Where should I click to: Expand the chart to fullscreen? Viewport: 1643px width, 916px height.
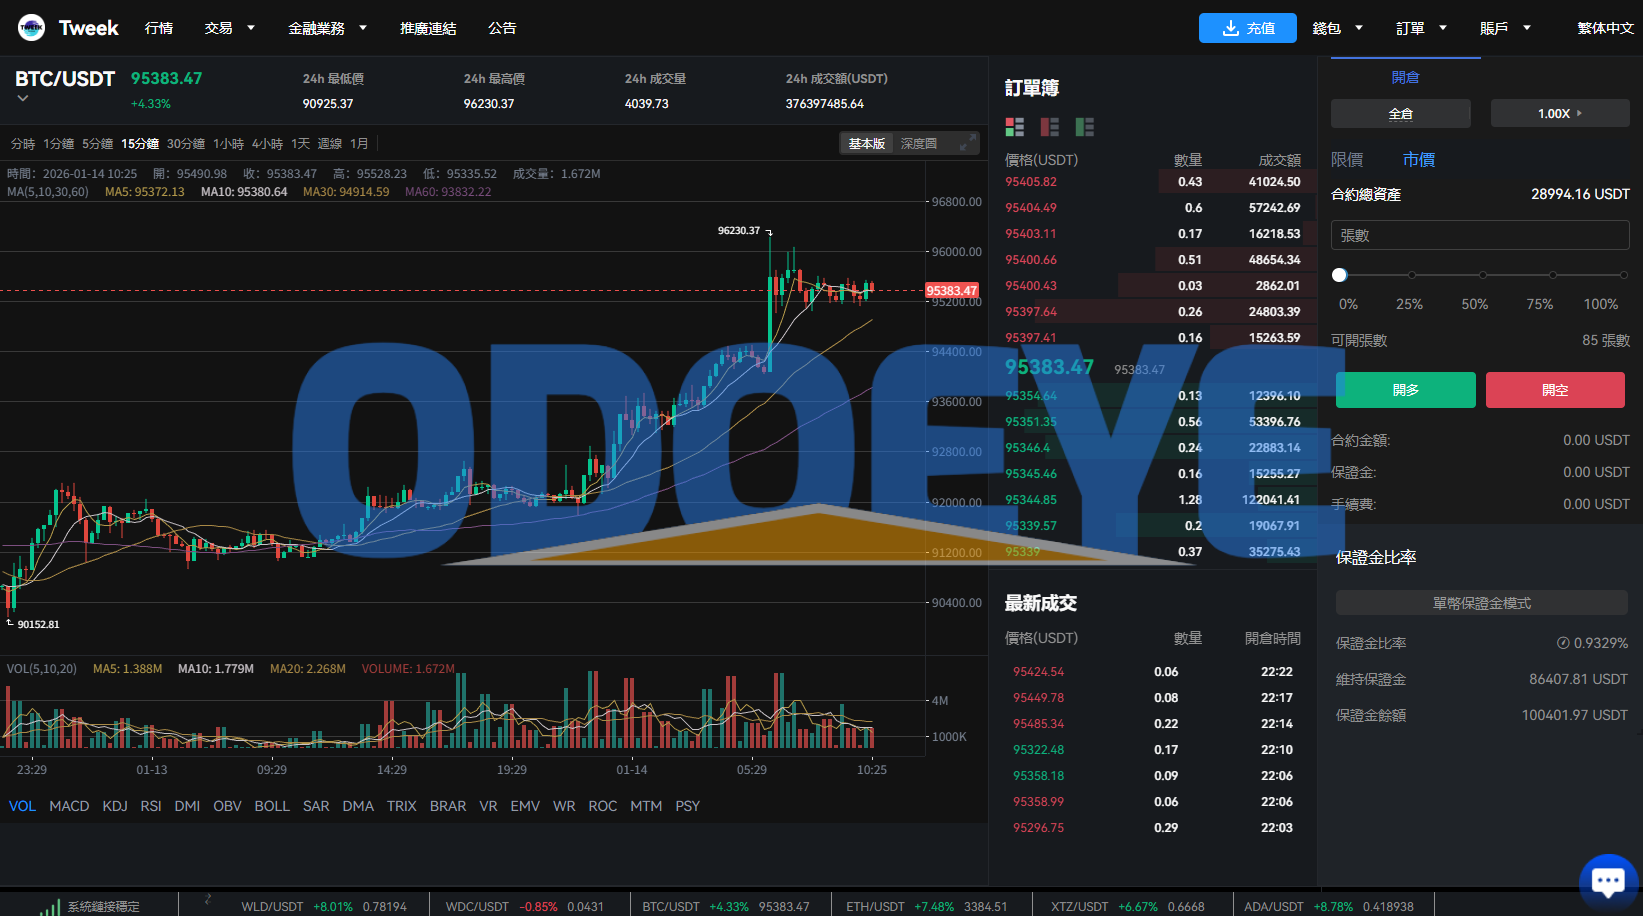966,144
